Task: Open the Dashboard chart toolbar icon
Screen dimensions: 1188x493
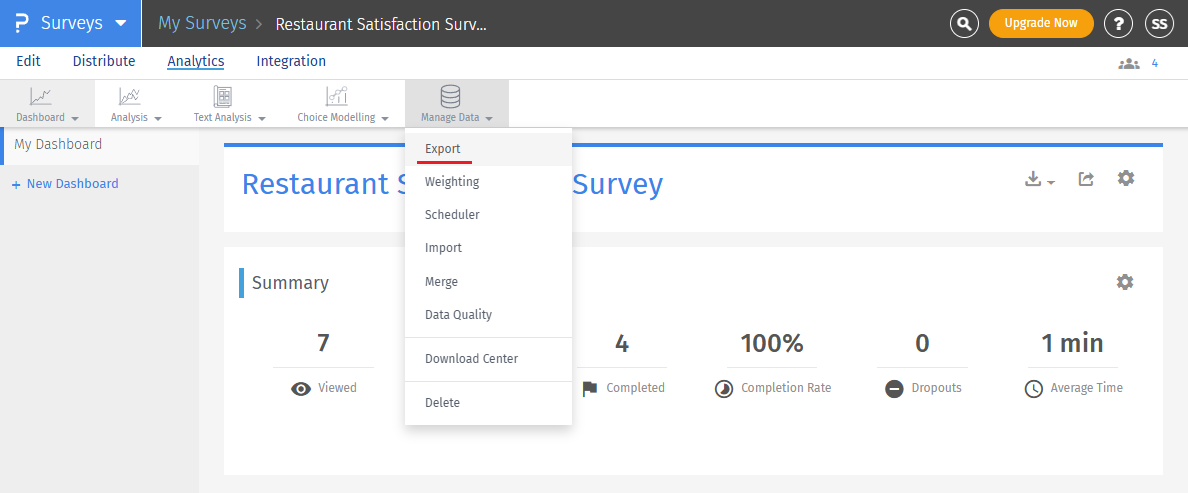Action: pos(41,97)
